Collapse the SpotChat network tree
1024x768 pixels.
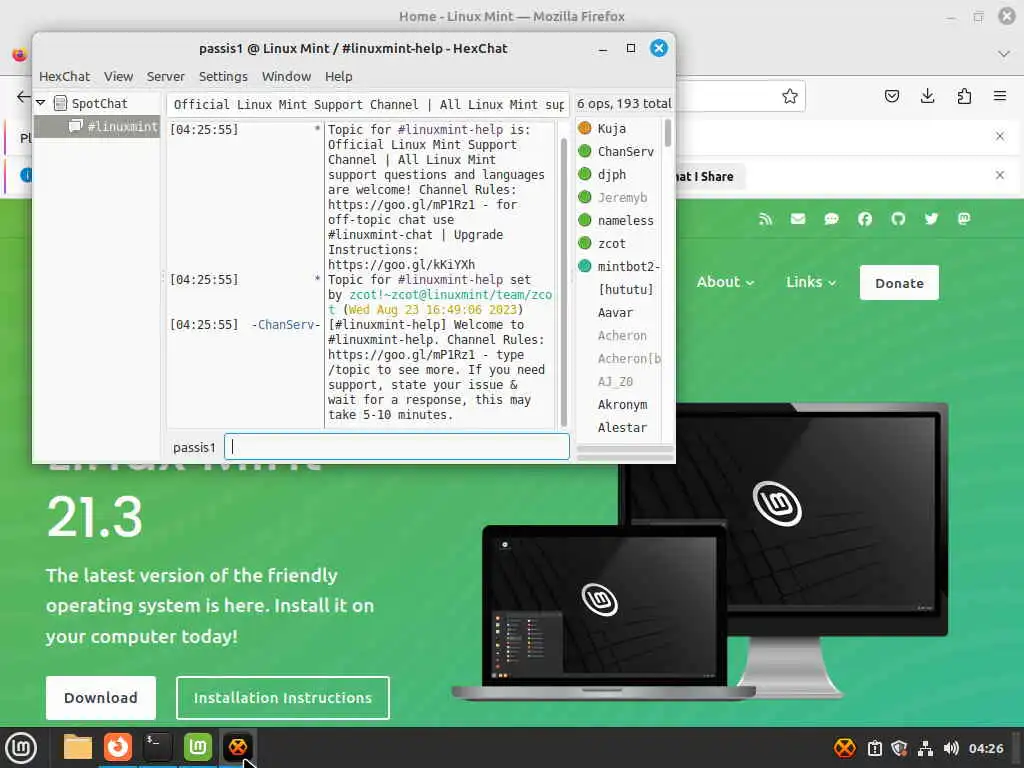point(40,103)
